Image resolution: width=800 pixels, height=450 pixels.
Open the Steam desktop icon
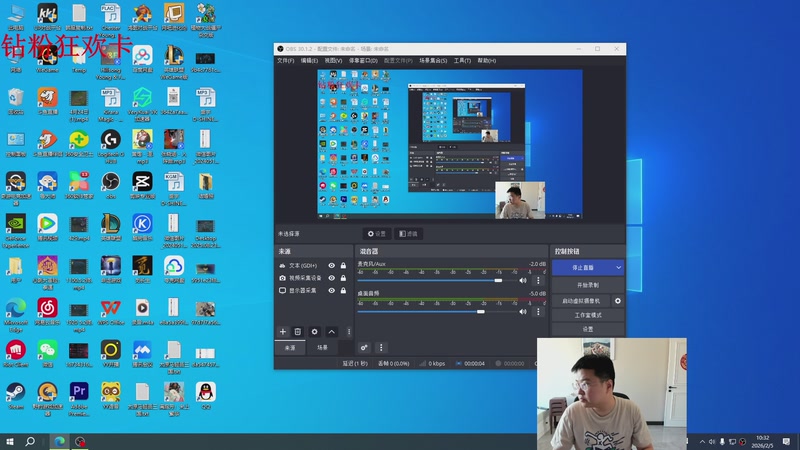tap(16, 395)
